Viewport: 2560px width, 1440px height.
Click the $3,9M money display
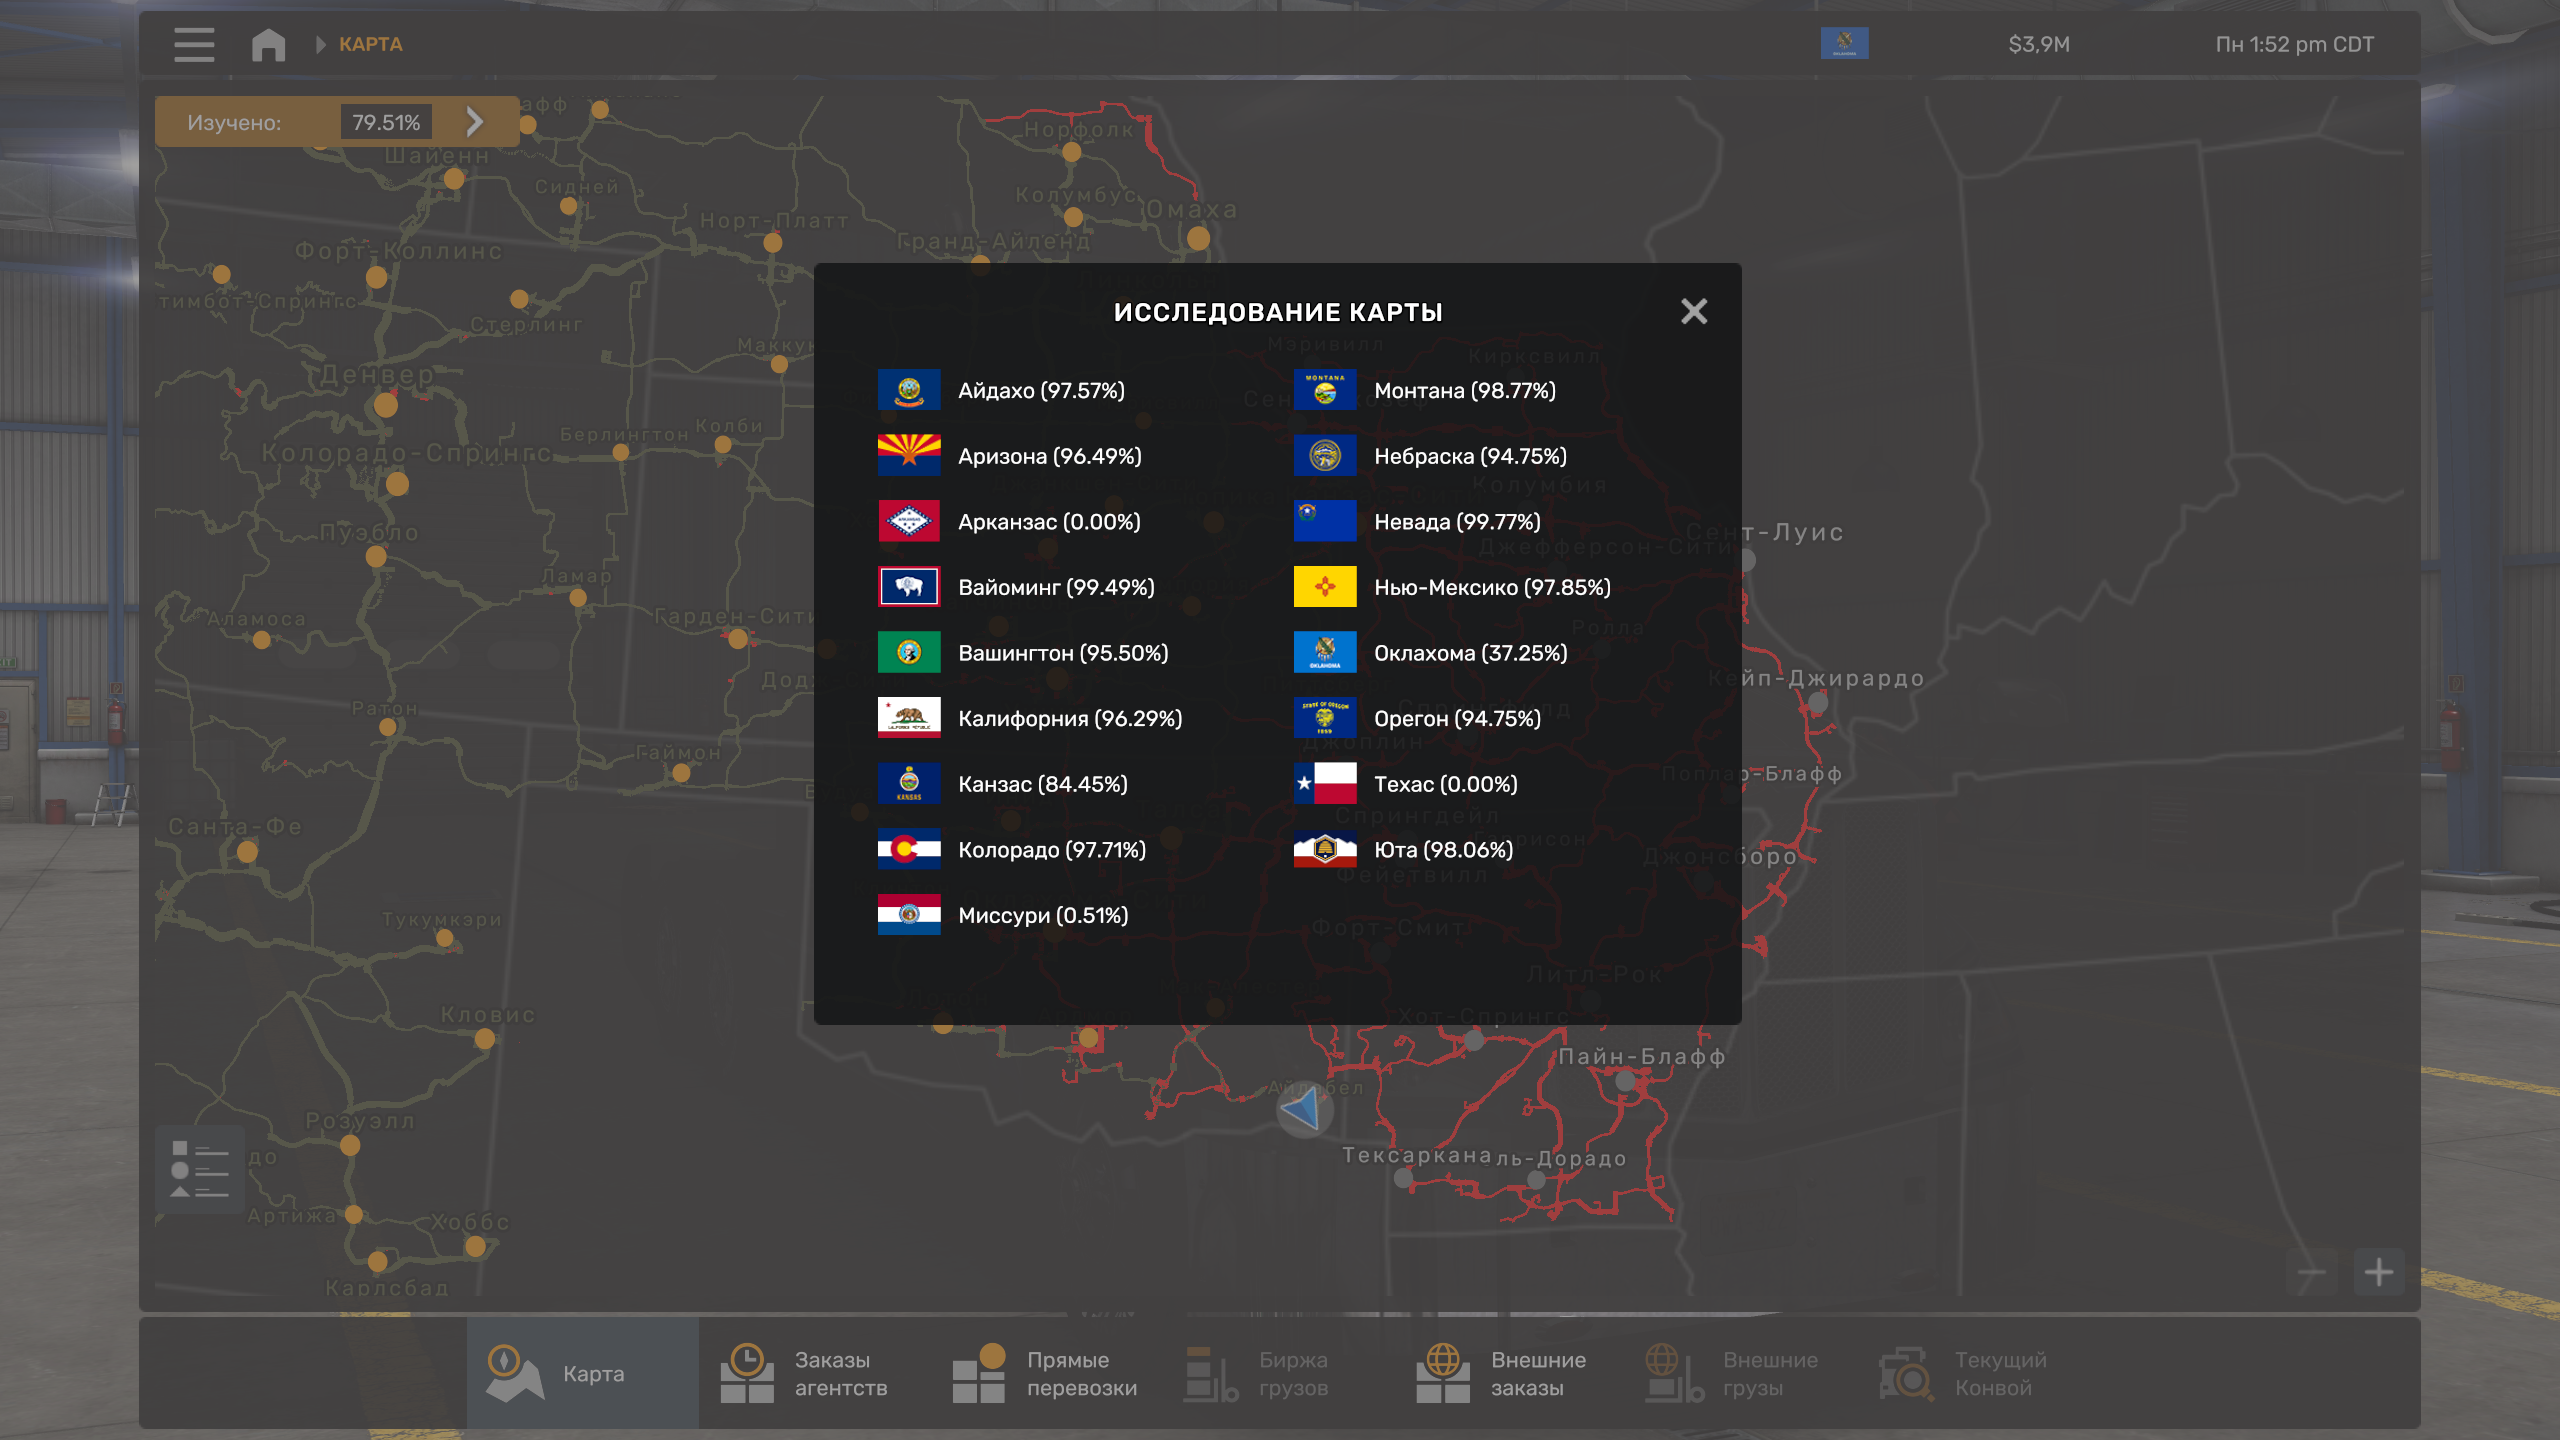coord(2039,45)
